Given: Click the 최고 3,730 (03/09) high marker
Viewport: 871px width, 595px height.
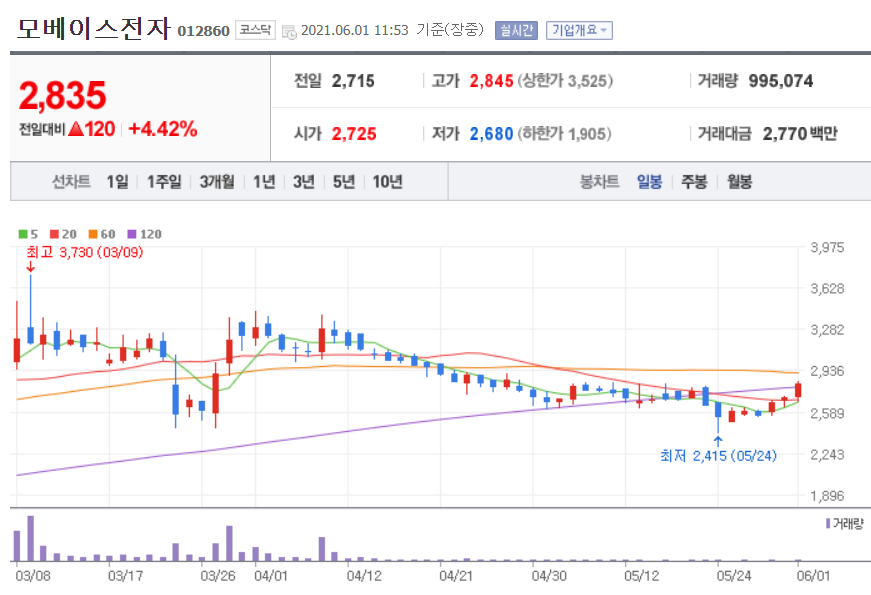Looking at the screenshot, I should (x=84, y=252).
